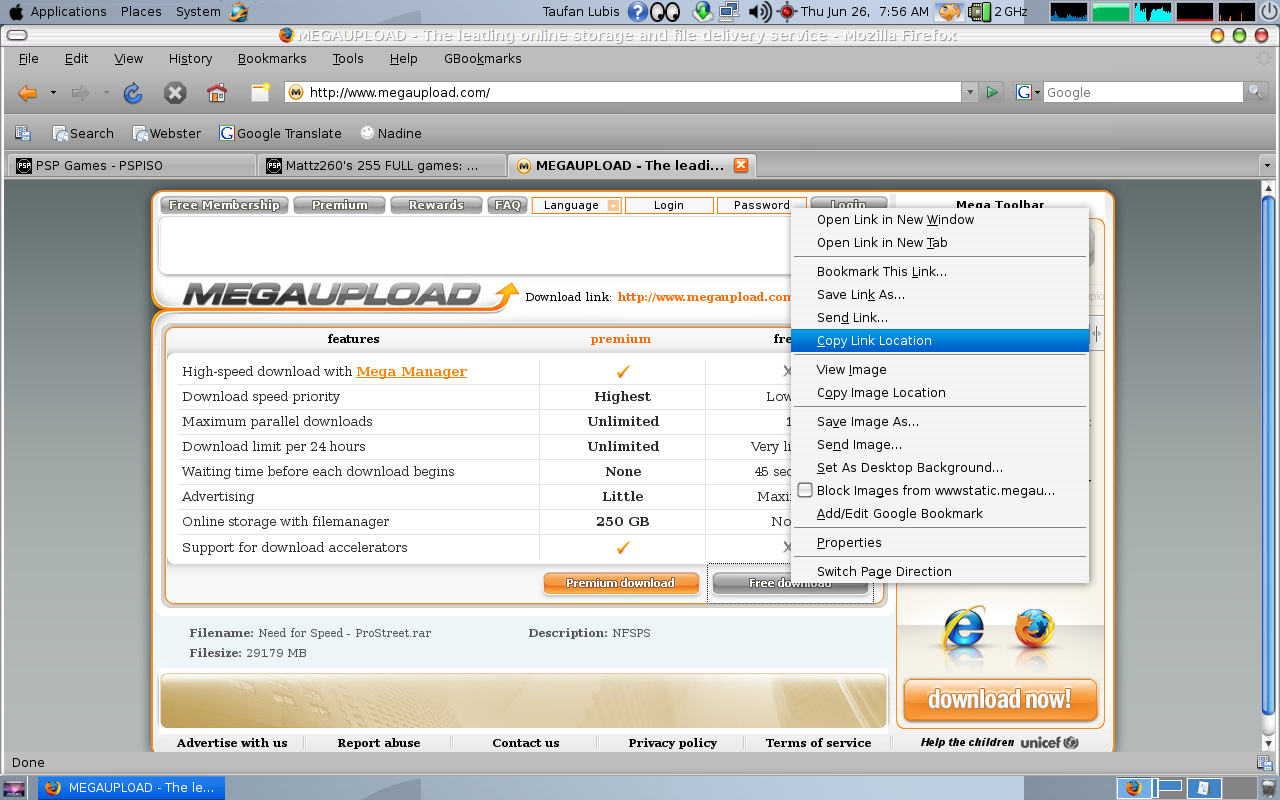Follow the Mega Manager link
Viewport: 1280px width, 800px height.
point(411,371)
